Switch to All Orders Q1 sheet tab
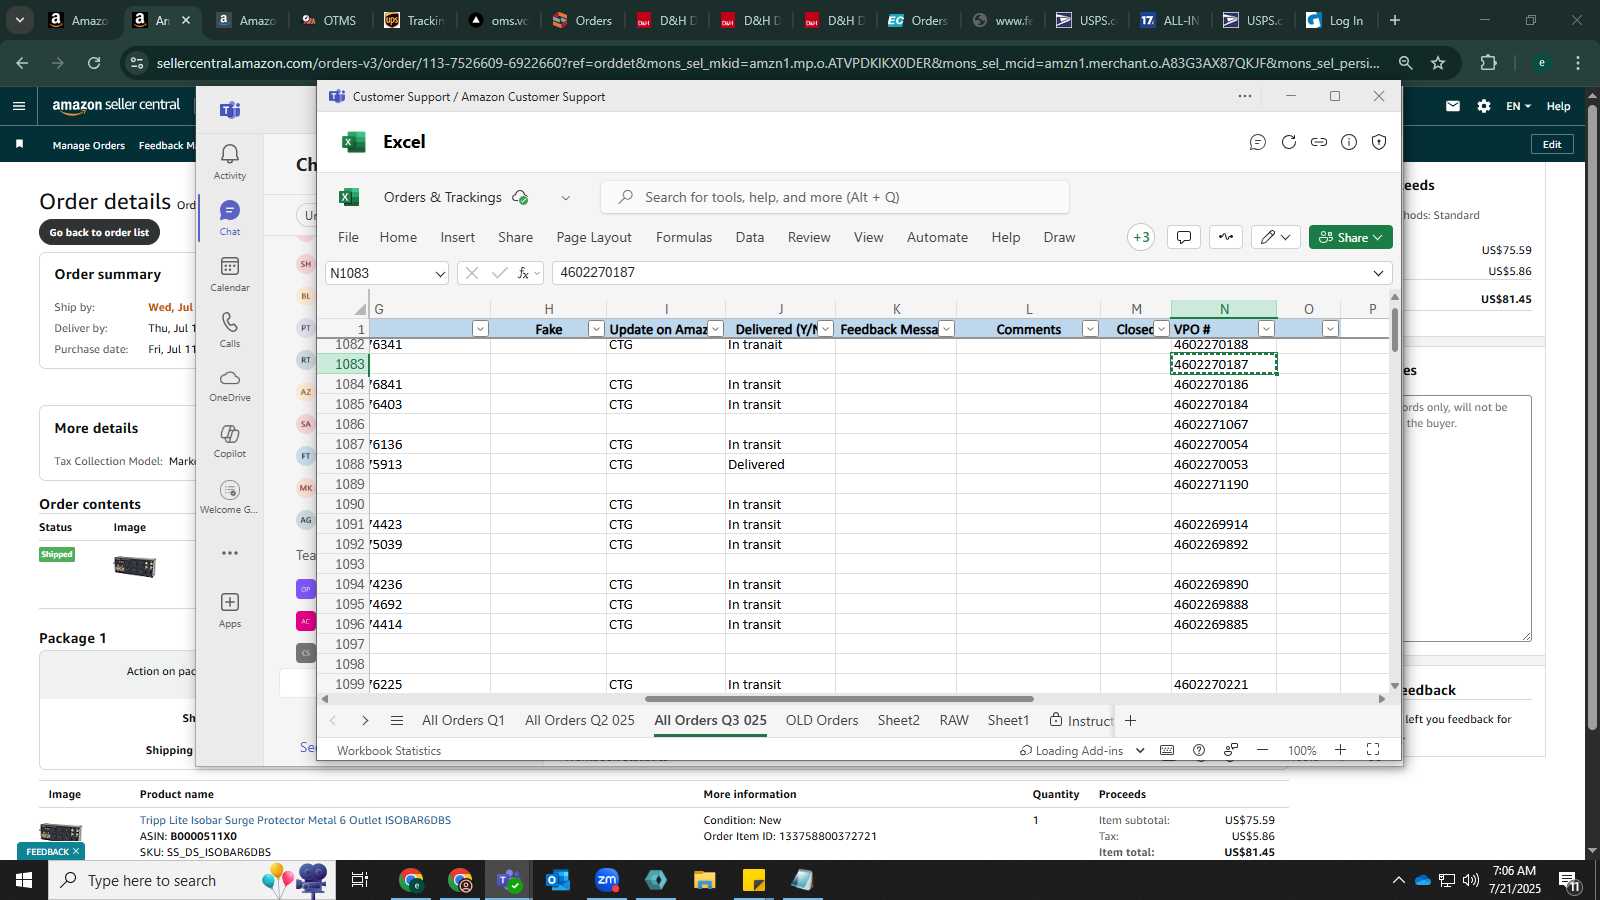The height and width of the screenshot is (900, 1600). tap(463, 720)
